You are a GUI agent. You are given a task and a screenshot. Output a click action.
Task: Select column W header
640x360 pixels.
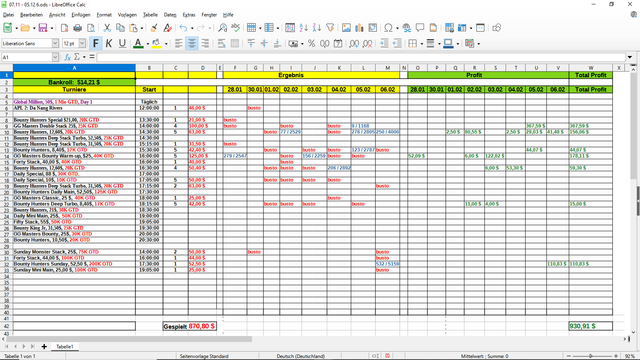(x=591, y=68)
